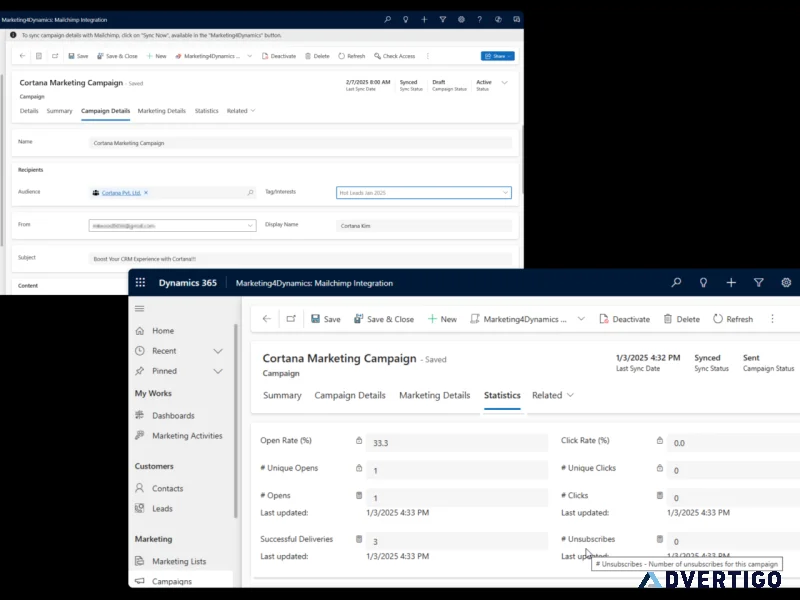The height and width of the screenshot is (600, 800).
Task: Click the lock icon beside Open Rate
Action: (359, 440)
